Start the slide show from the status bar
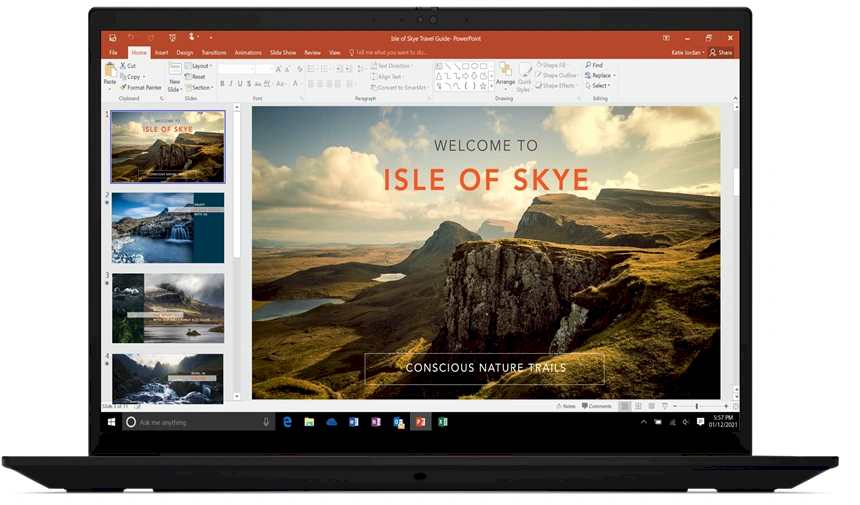 (665, 406)
